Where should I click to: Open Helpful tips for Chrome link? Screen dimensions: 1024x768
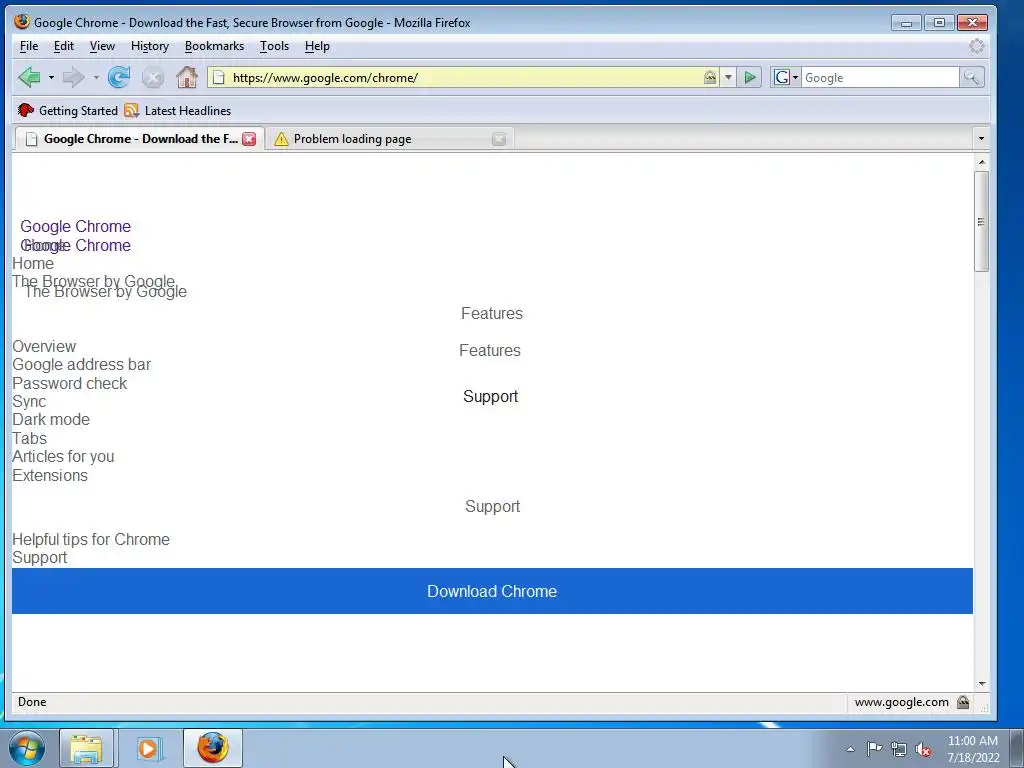(x=91, y=539)
